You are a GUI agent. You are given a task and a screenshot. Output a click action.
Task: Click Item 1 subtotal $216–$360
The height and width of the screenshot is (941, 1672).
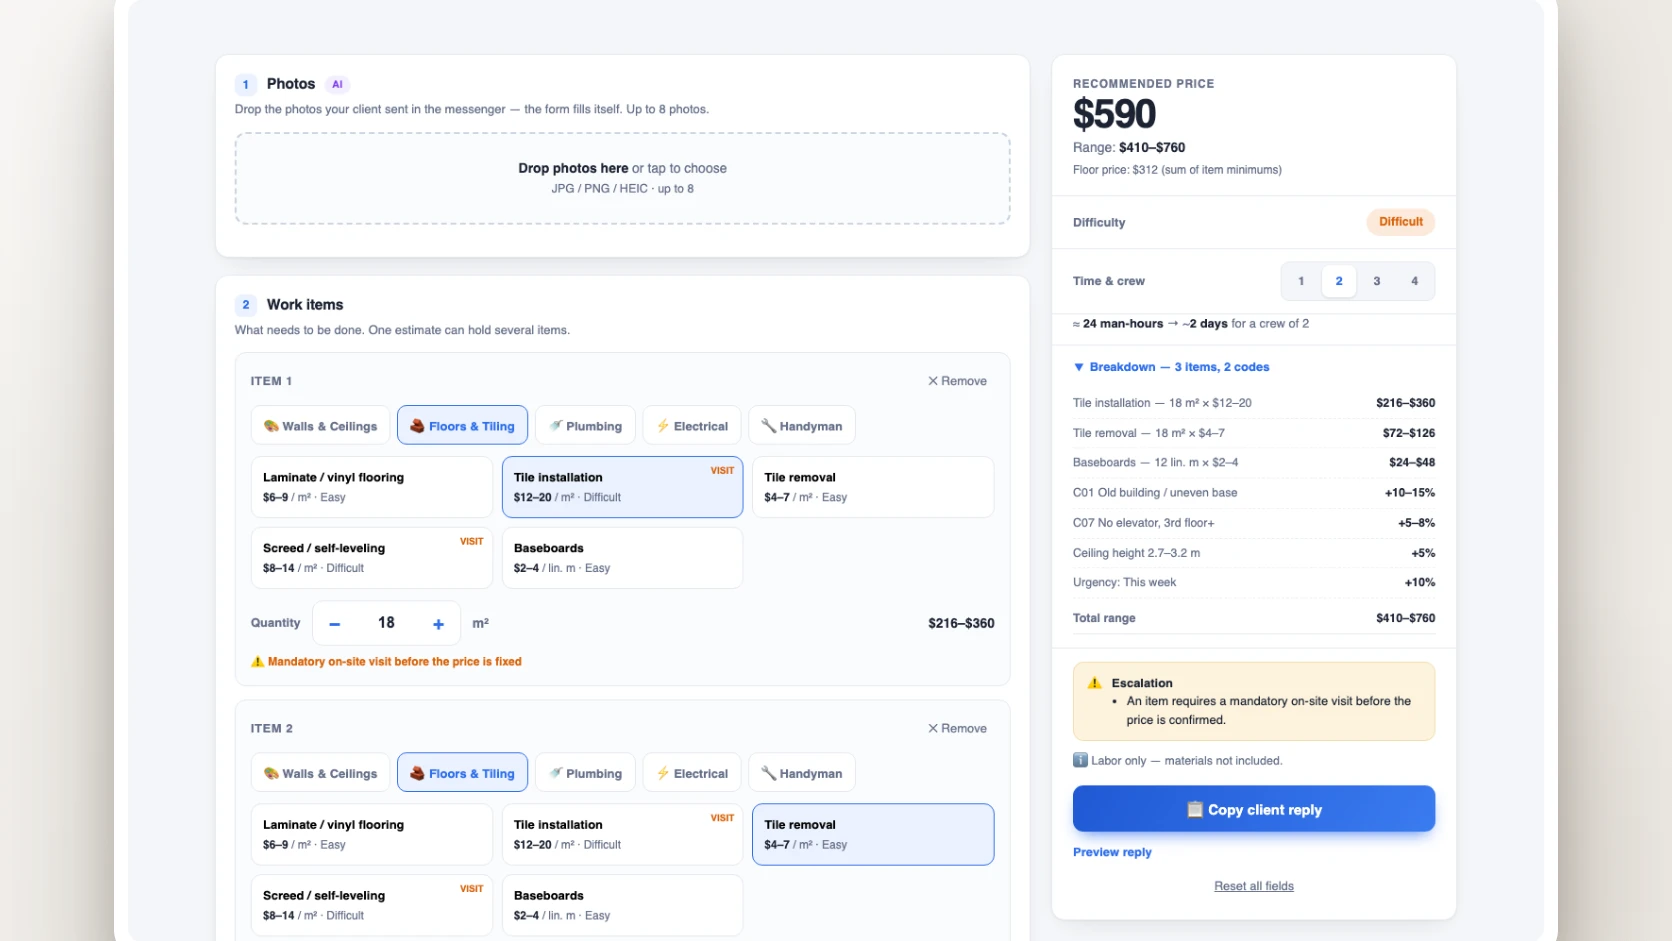click(x=961, y=623)
